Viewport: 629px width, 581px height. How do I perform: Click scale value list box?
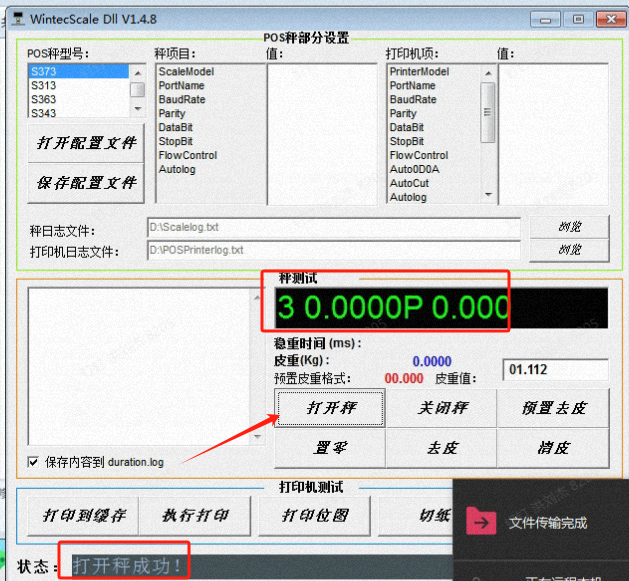[323, 134]
